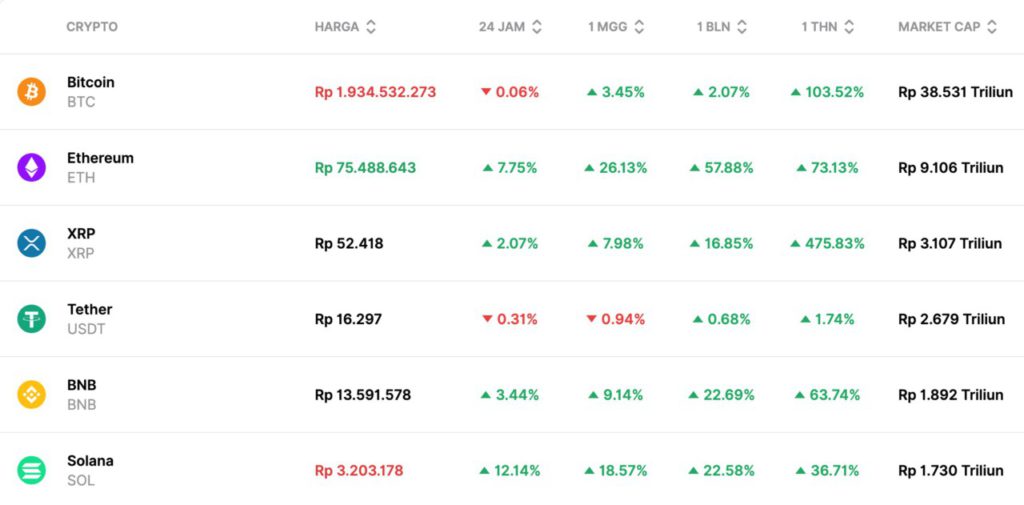The image size is (1024, 505).
Task: Sort the table by HARGA price arrows
Action: (x=371, y=27)
